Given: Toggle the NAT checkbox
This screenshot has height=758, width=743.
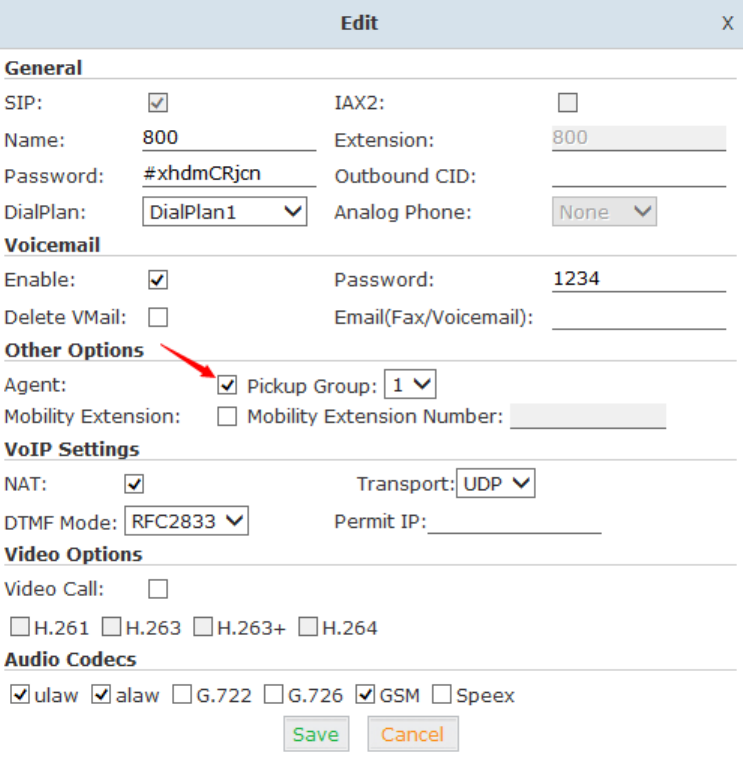Looking at the screenshot, I should (134, 484).
